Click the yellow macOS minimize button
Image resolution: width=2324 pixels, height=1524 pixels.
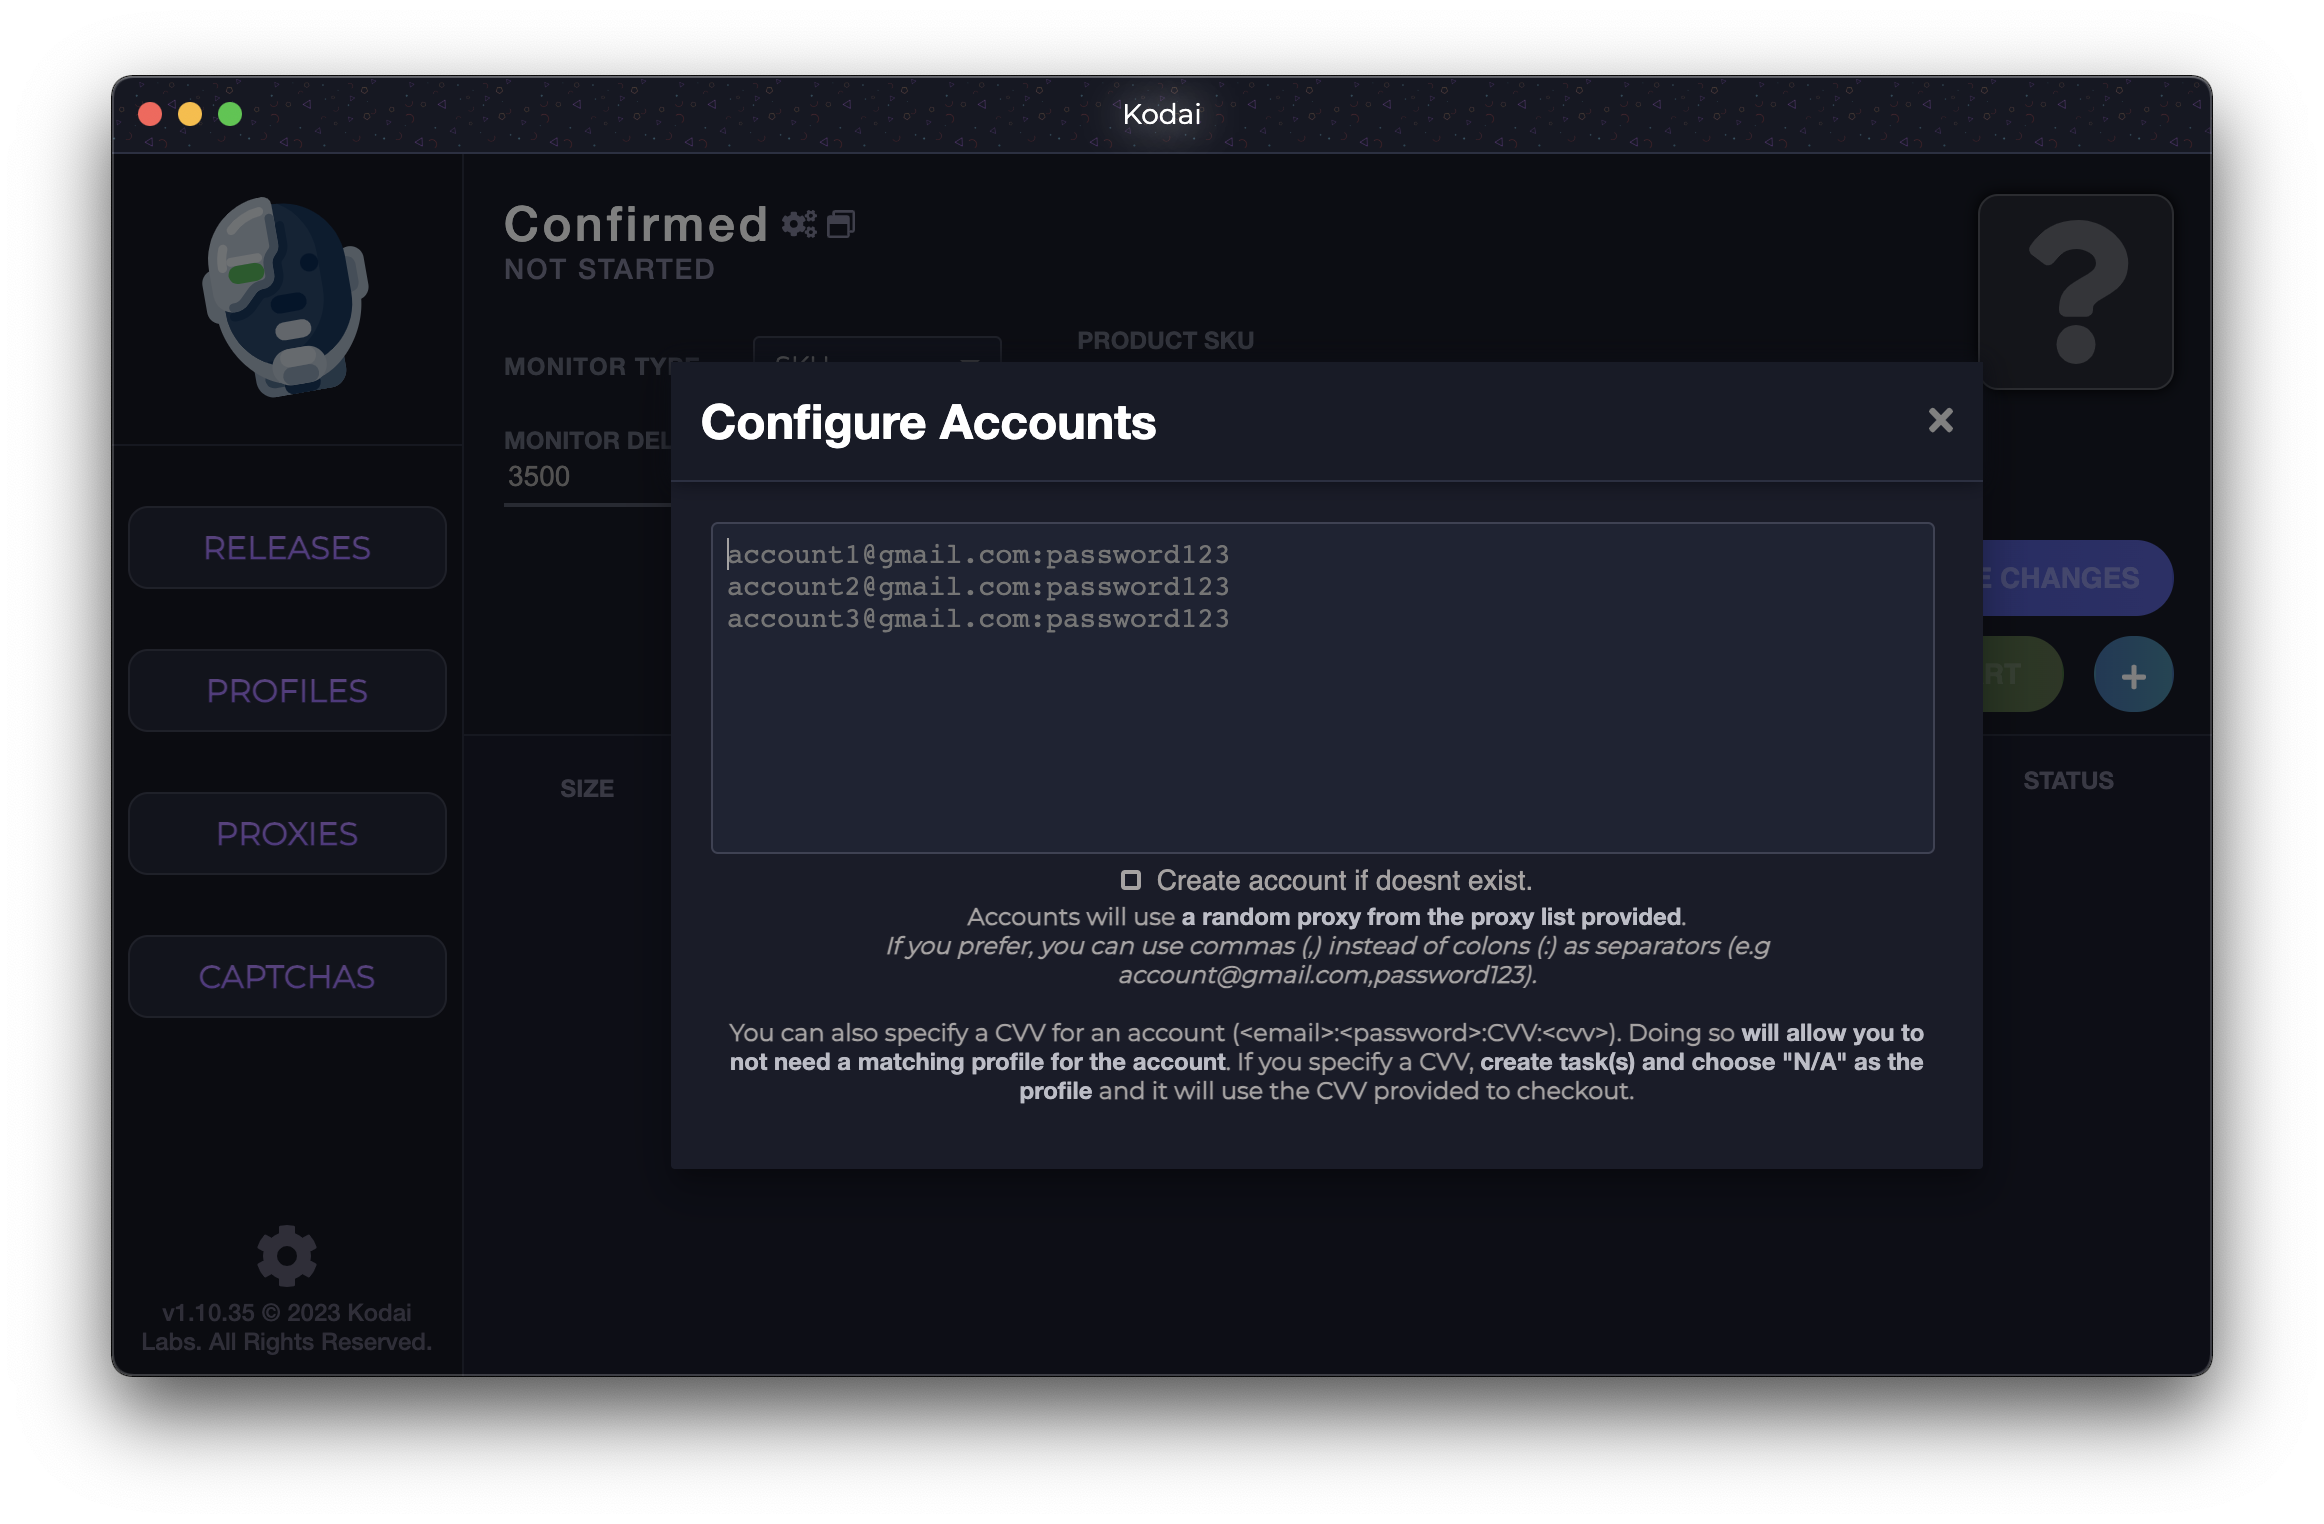coord(190,114)
